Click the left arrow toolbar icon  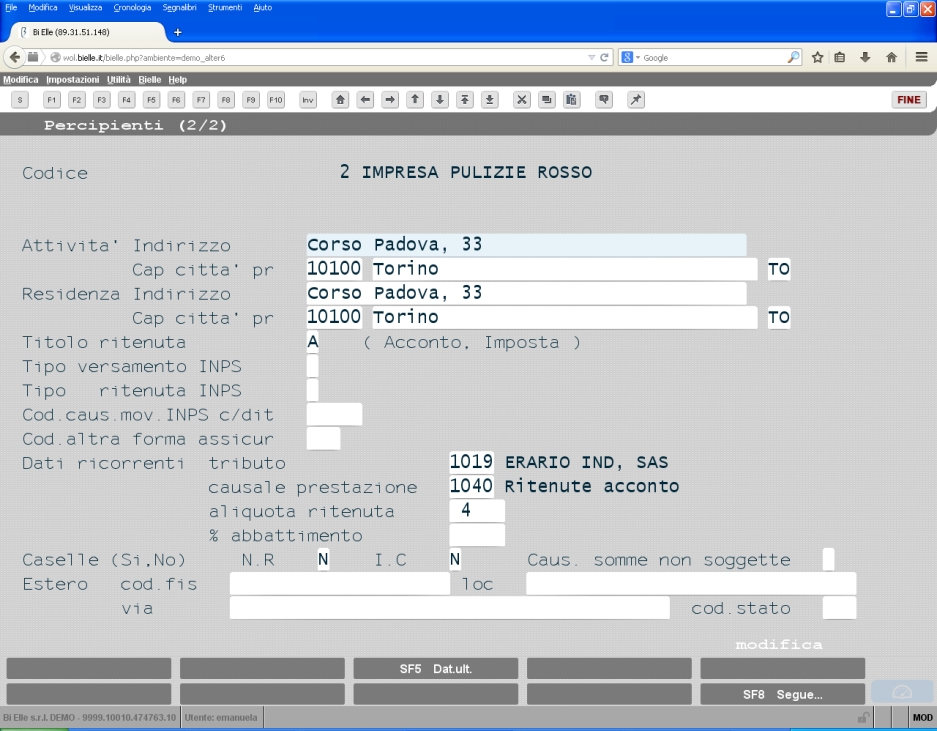click(365, 100)
